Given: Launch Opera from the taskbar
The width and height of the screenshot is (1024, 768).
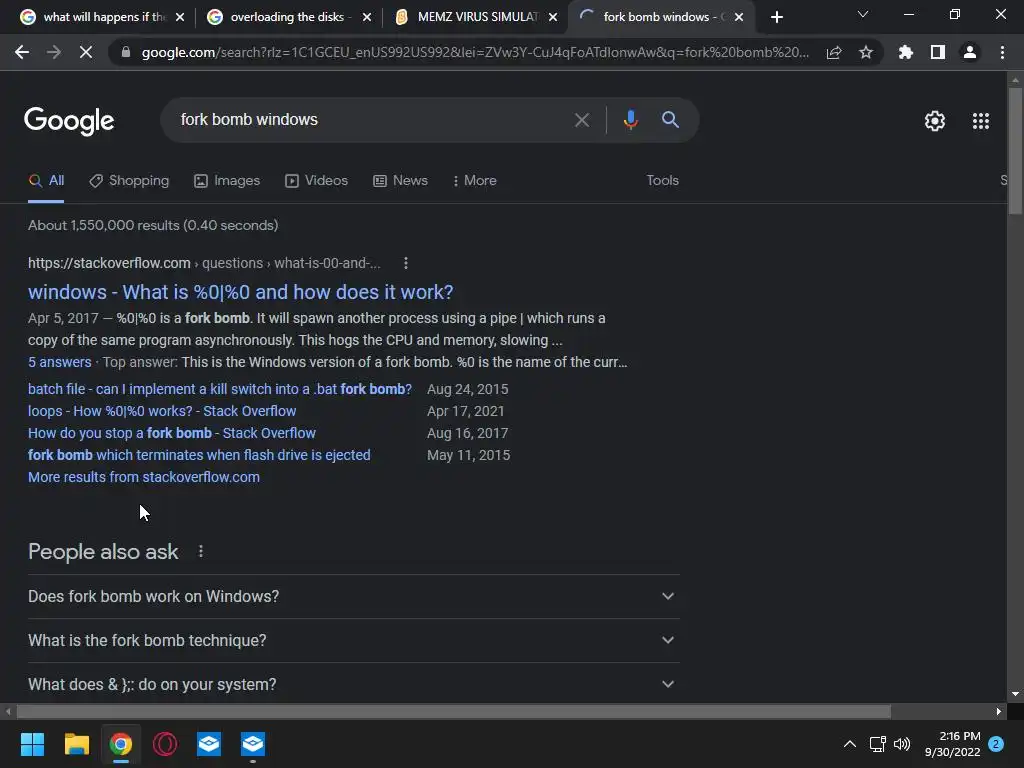Looking at the screenshot, I should point(165,744).
